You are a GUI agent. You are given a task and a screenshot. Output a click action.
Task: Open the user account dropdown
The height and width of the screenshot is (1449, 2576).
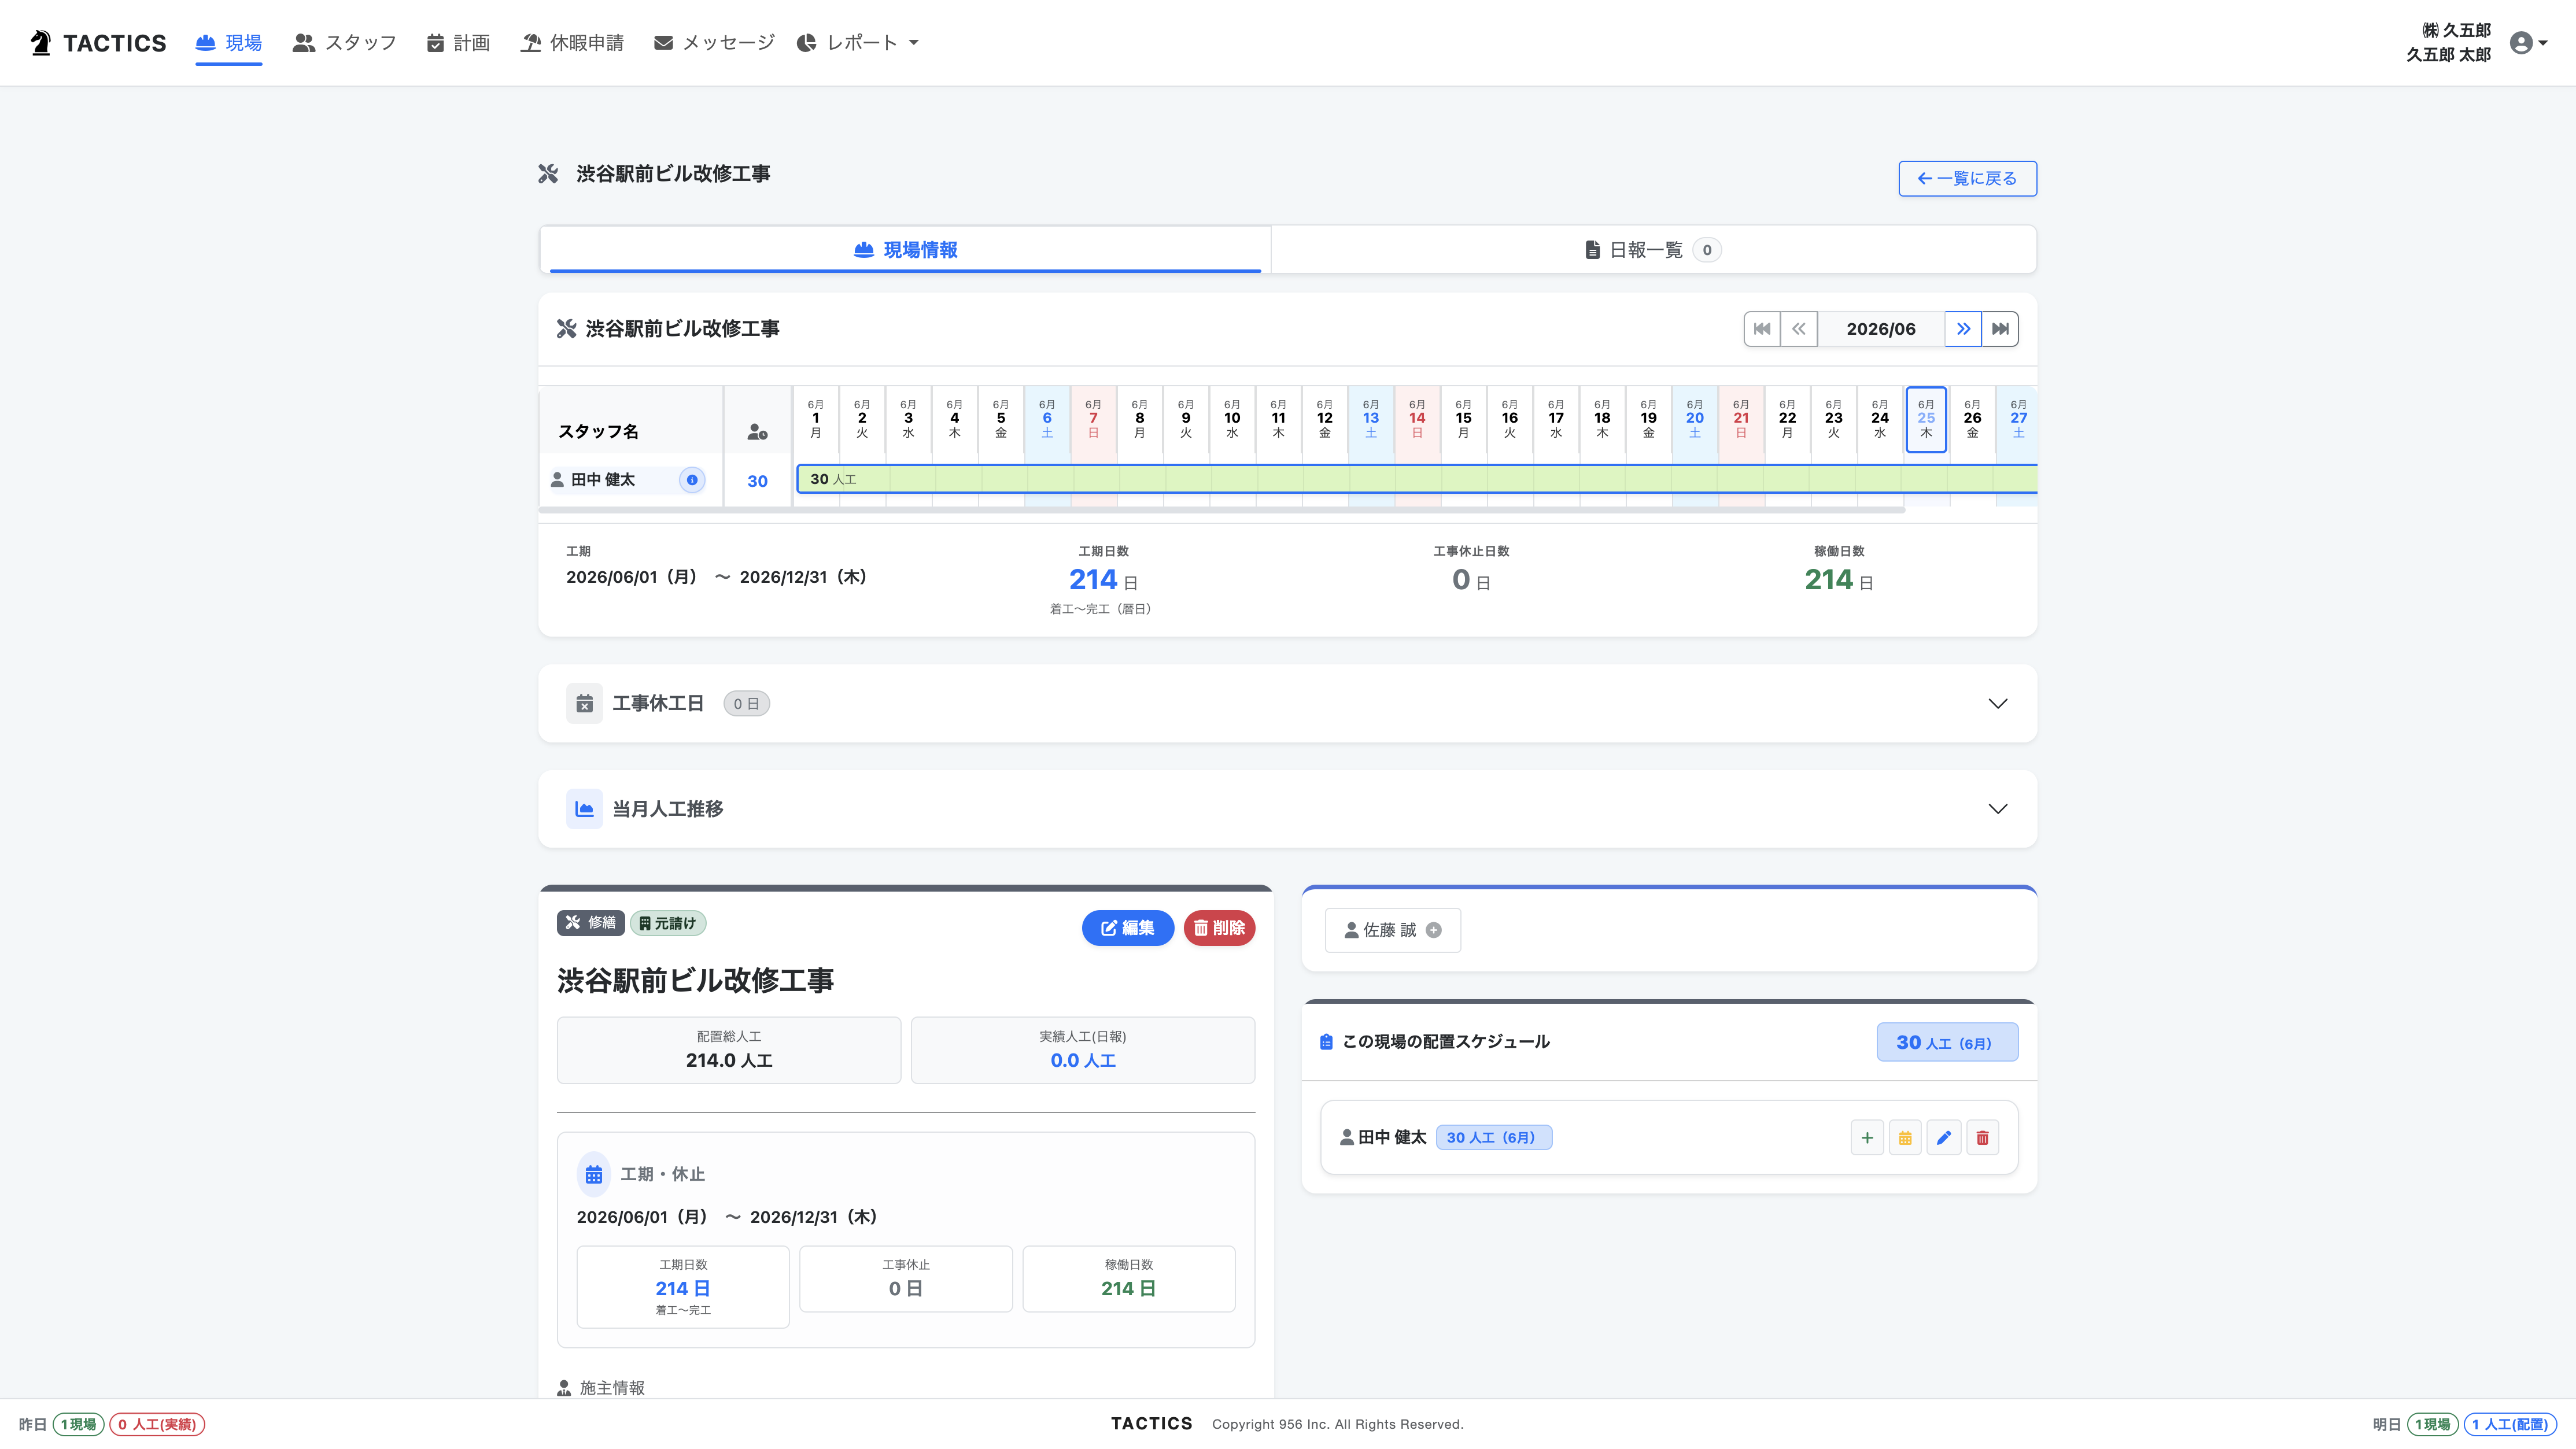(2528, 43)
